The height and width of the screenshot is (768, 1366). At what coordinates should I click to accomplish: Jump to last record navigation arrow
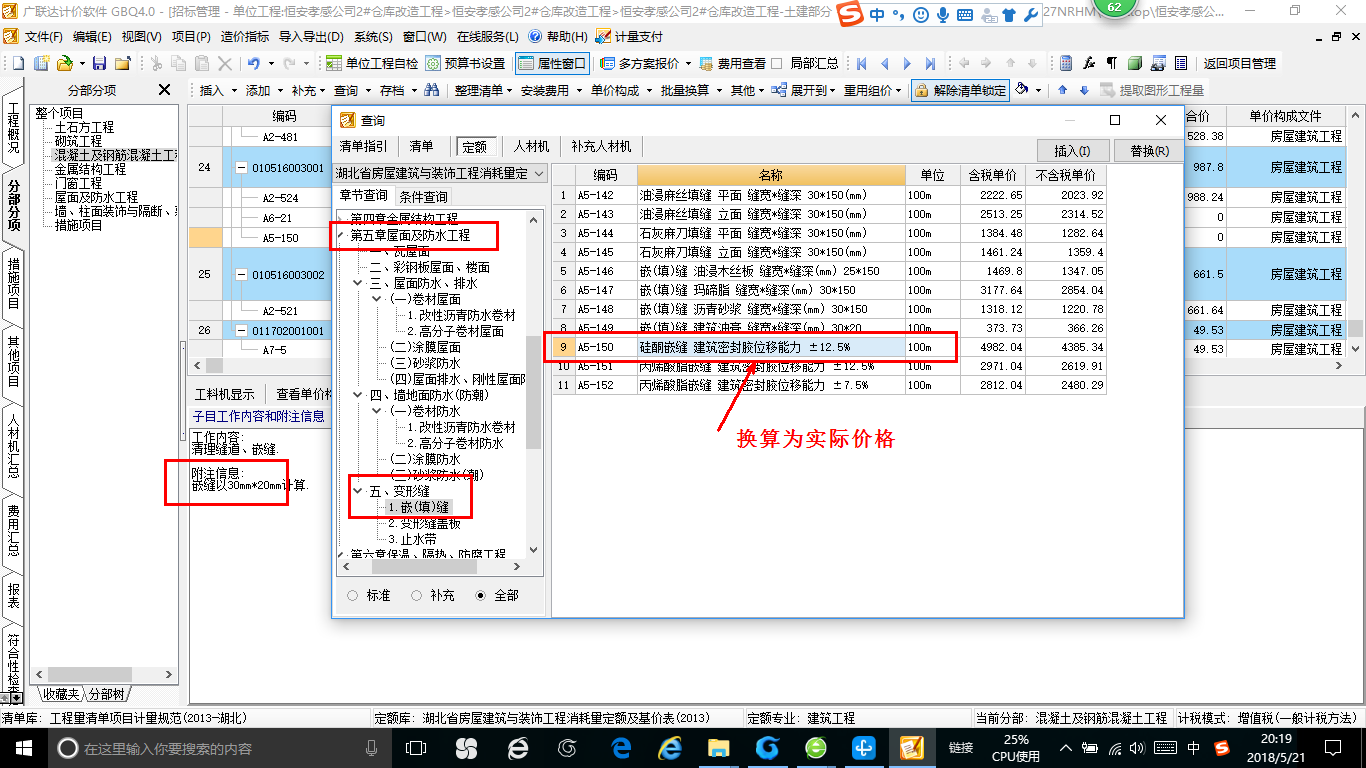pyautogui.click(x=930, y=63)
